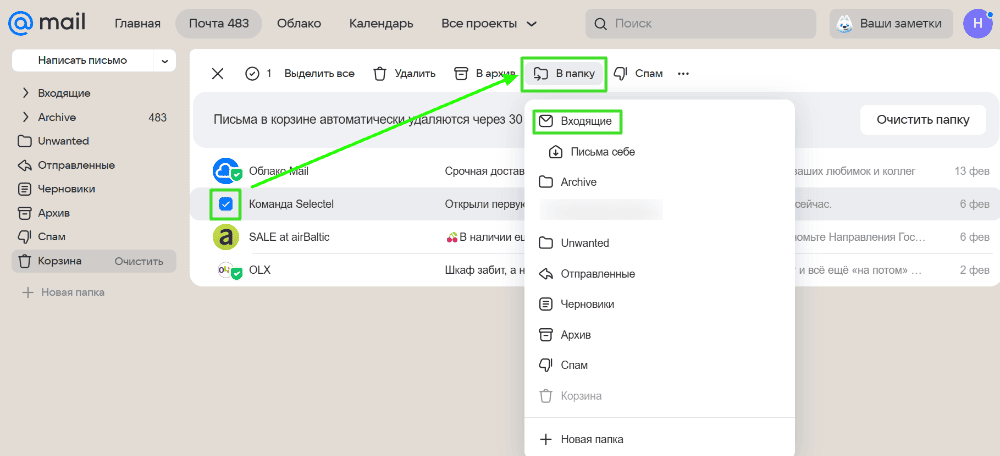The width and height of the screenshot is (1000, 456).
Task: Go to the Главная tab
Action: click(137, 24)
